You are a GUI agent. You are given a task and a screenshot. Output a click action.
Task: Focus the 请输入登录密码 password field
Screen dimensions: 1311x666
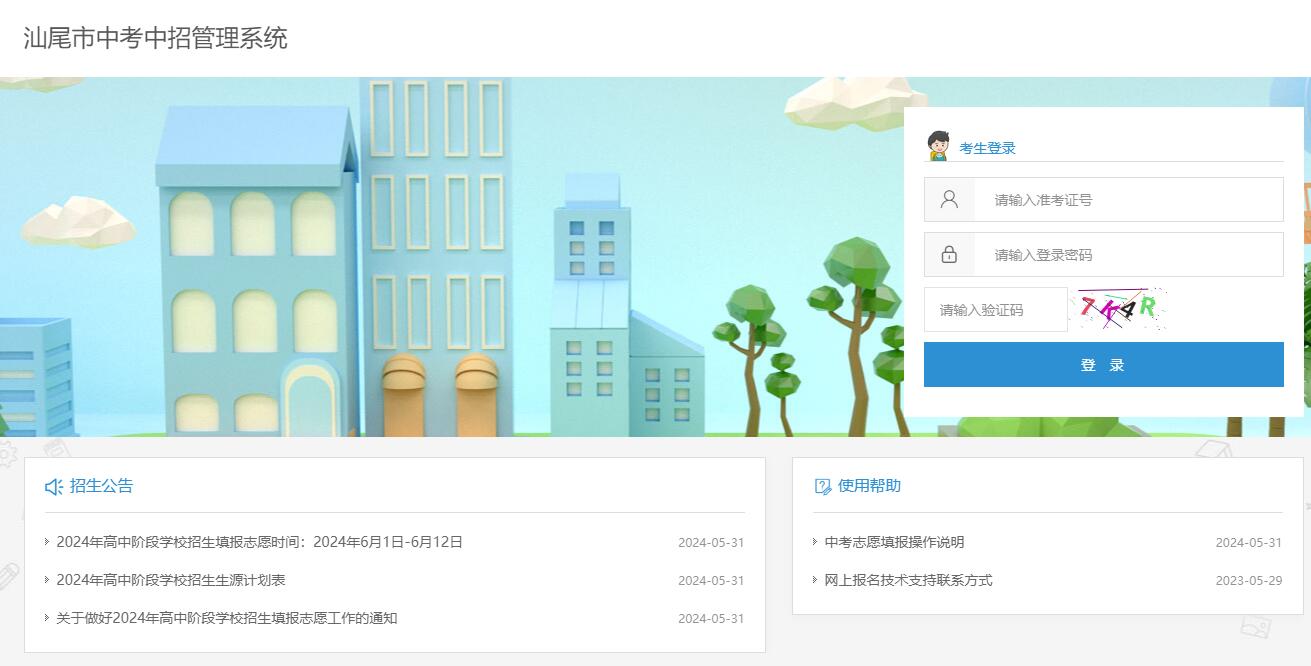tap(1128, 255)
